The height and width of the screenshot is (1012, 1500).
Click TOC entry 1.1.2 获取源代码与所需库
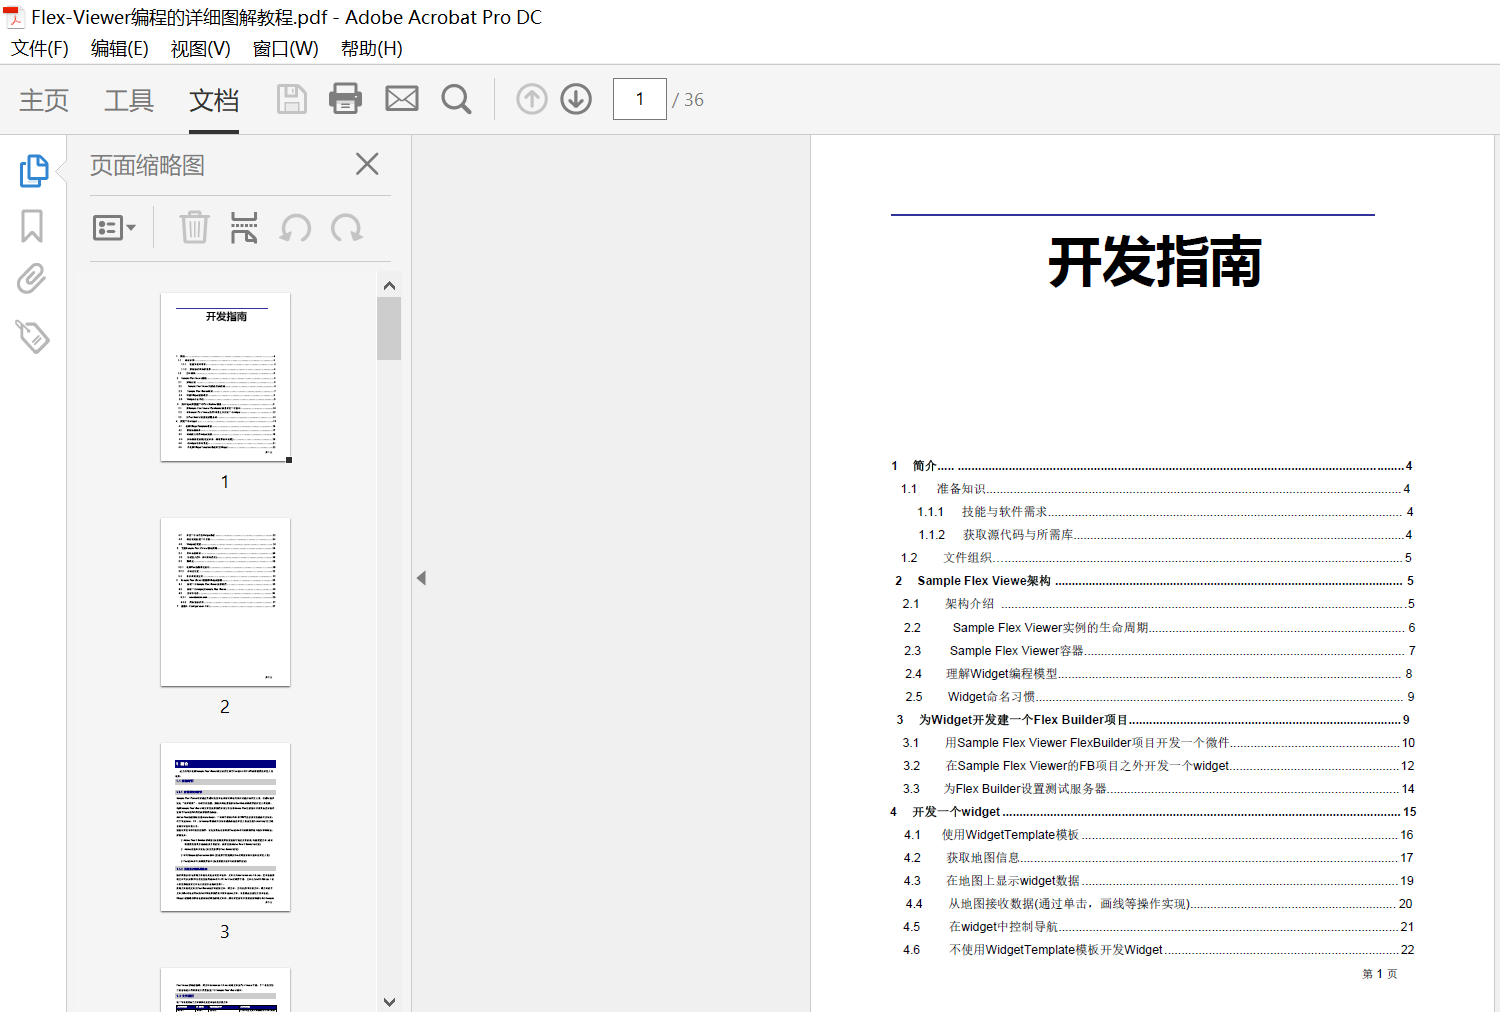1165,535
